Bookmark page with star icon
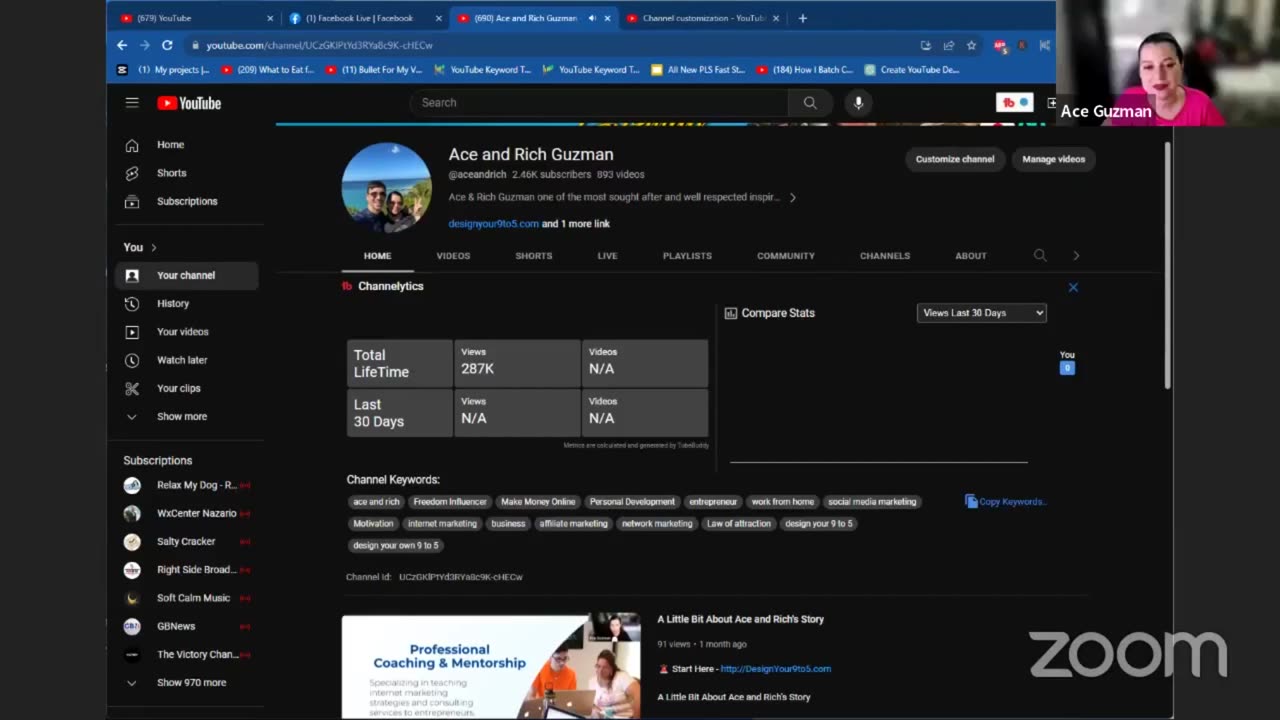1280x720 pixels. click(971, 45)
